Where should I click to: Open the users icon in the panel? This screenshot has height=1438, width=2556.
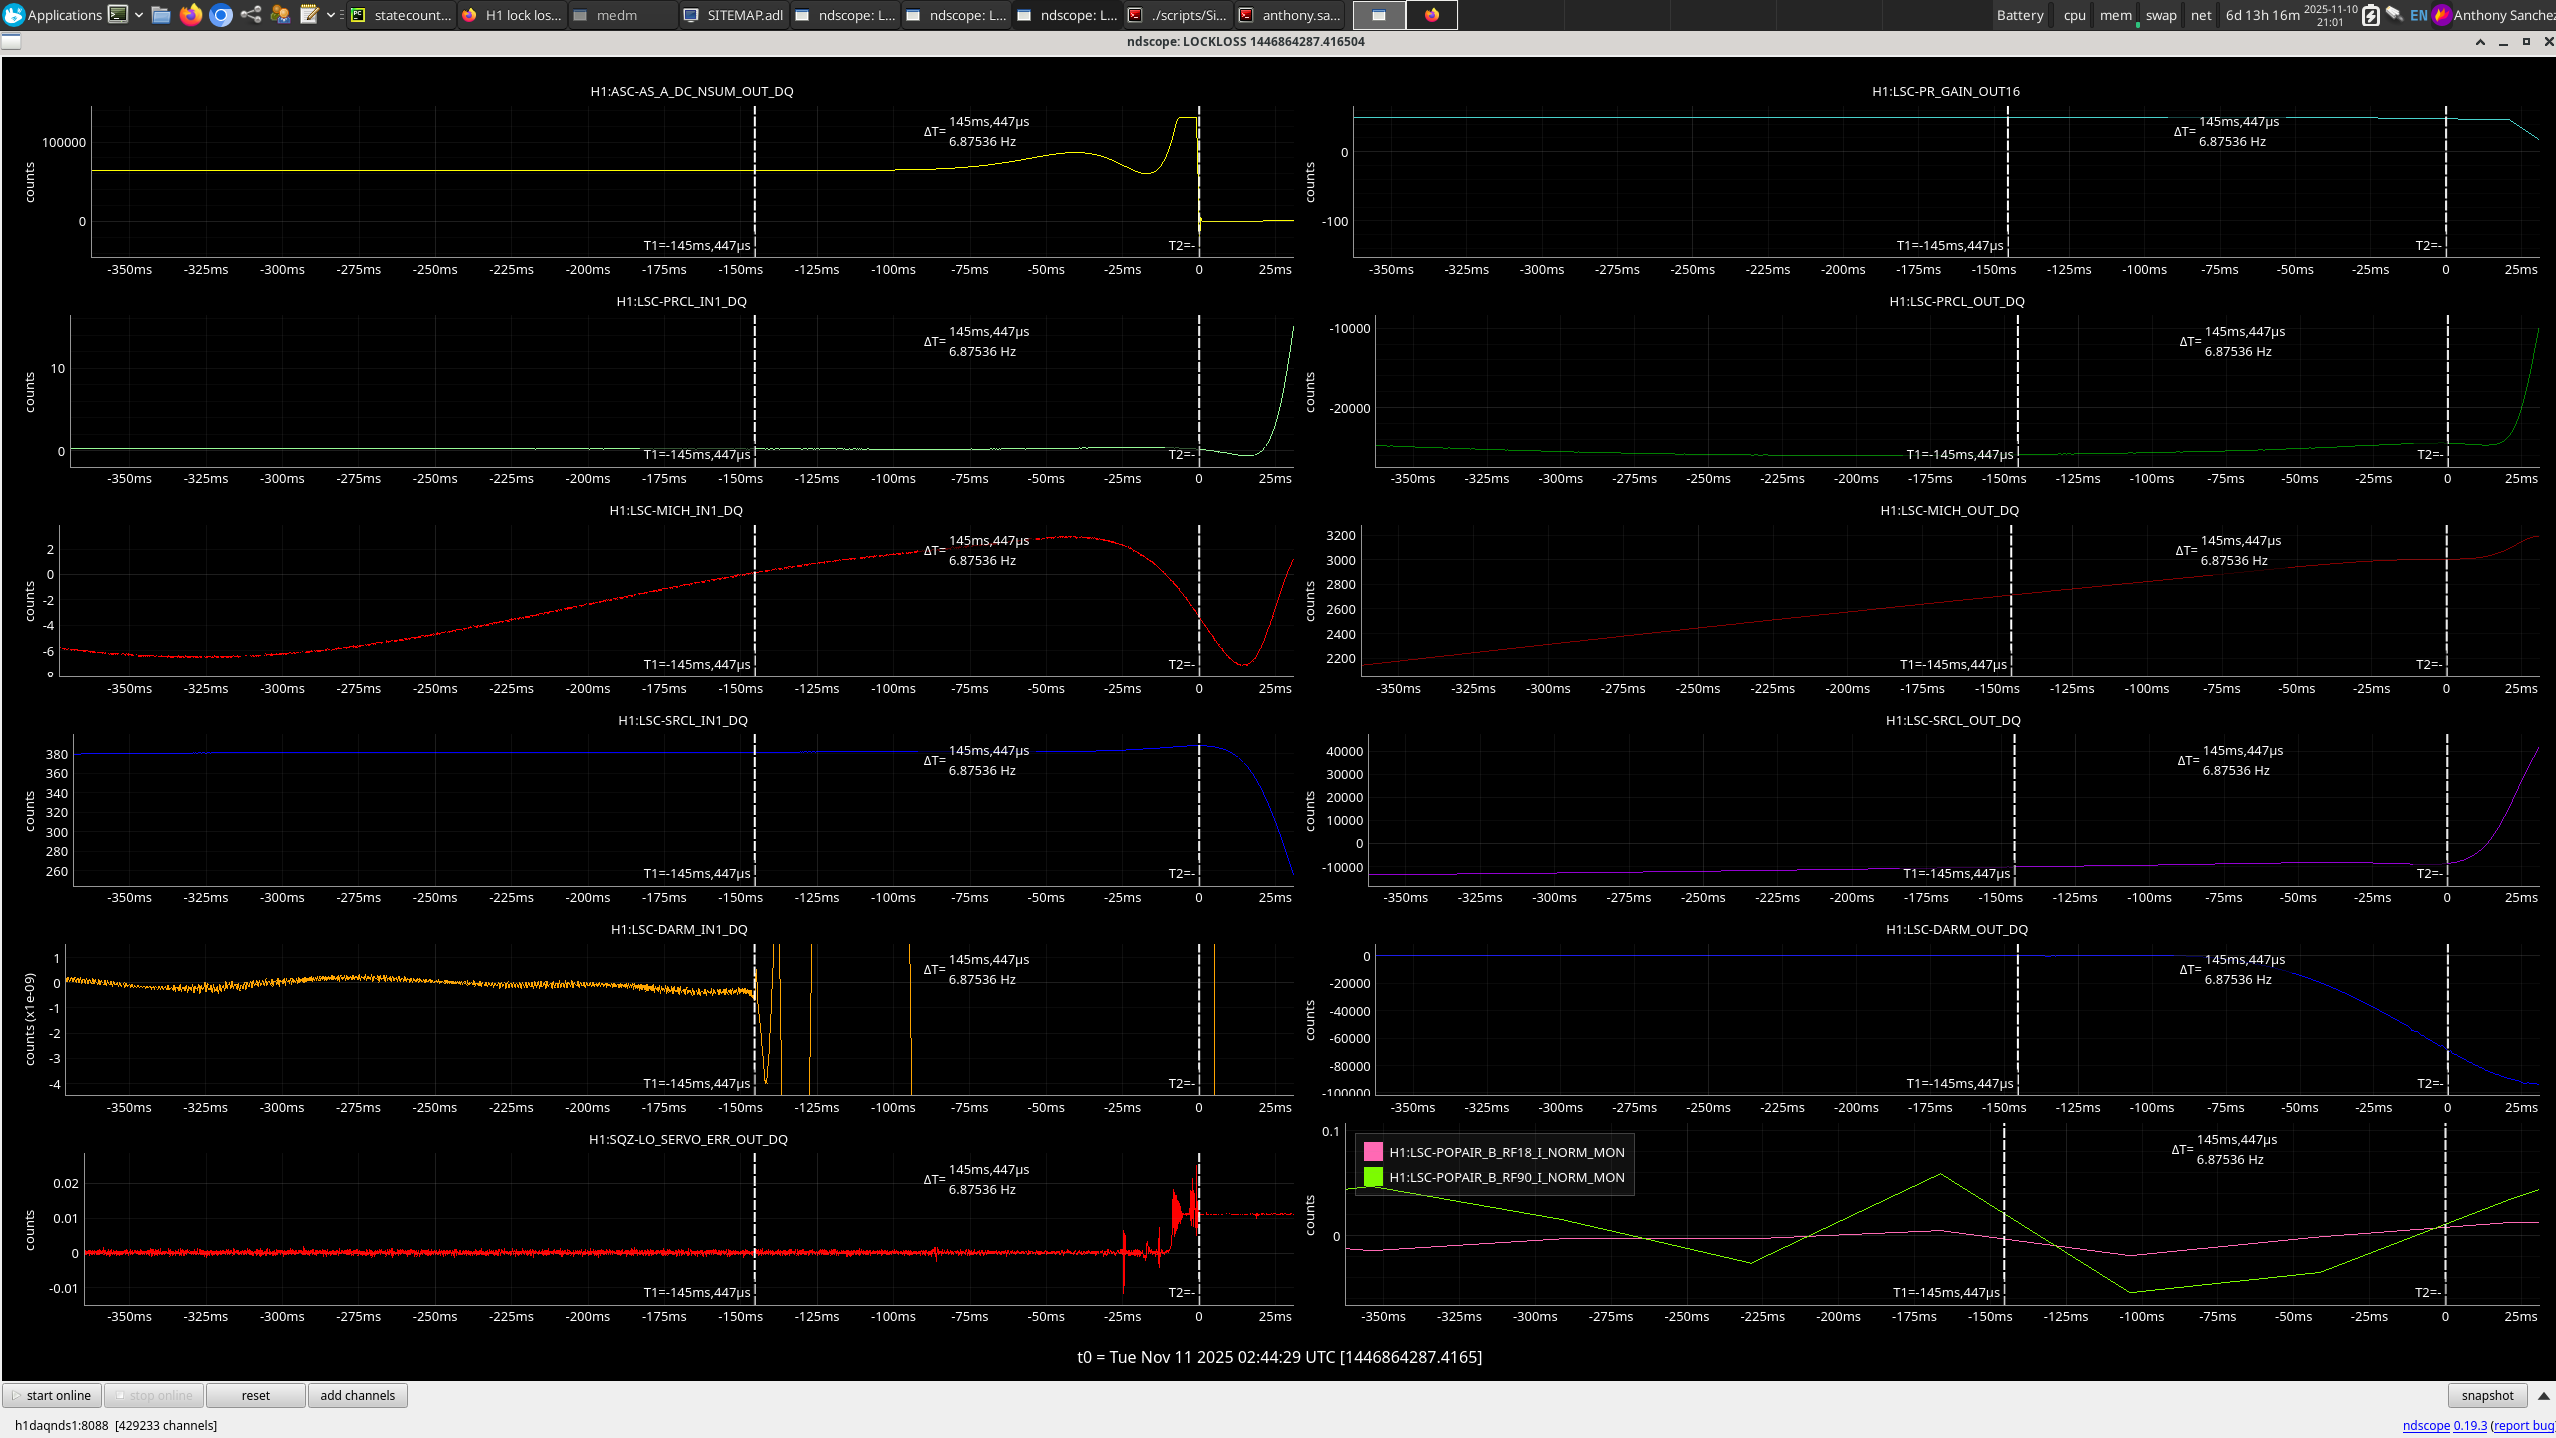point(280,15)
